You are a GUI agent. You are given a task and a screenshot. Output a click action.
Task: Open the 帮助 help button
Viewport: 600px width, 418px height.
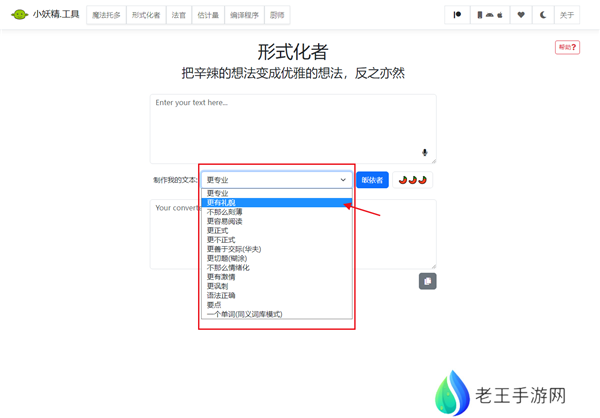567,47
